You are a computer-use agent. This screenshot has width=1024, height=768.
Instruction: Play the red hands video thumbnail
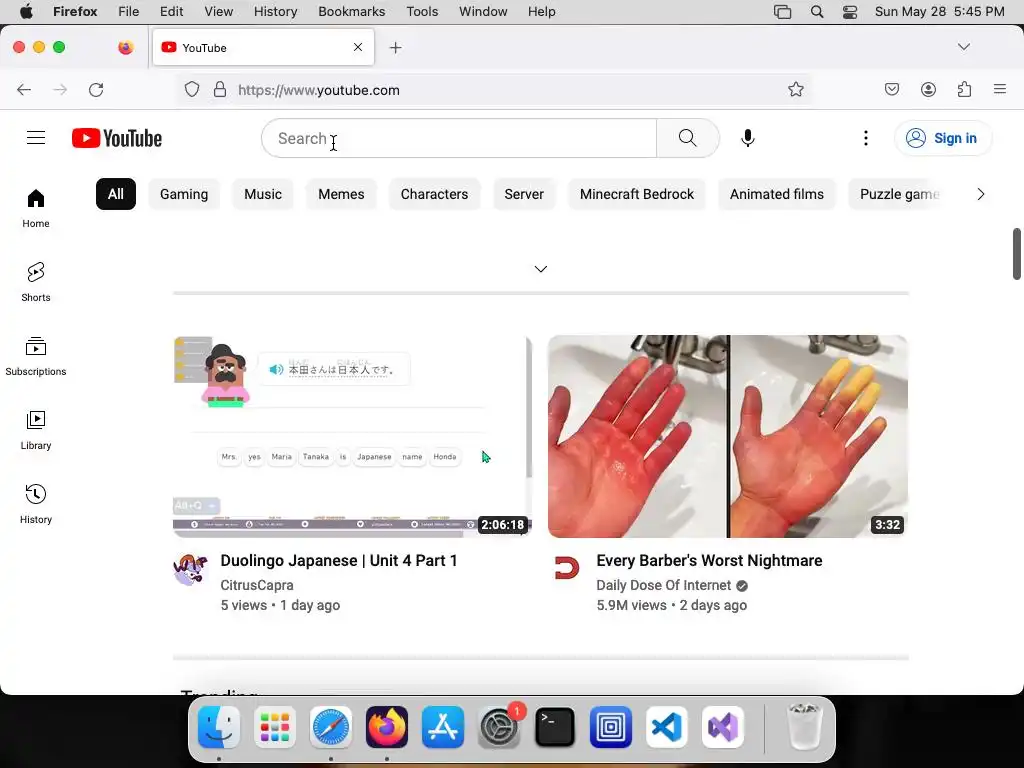[728, 436]
